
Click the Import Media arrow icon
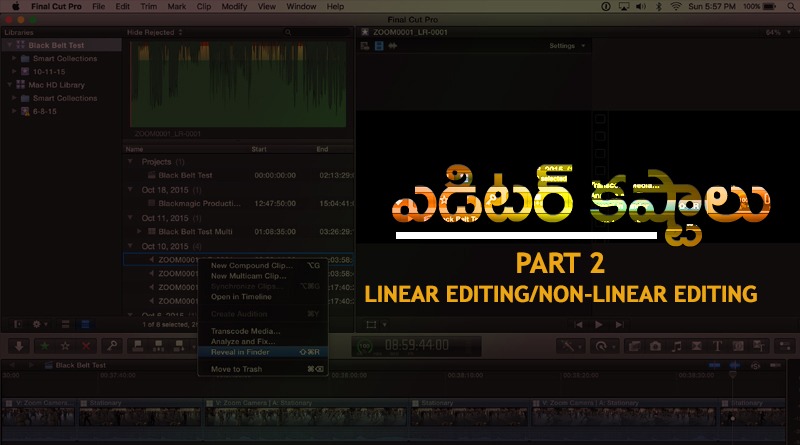pyautogui.click(x=18, y=345)
